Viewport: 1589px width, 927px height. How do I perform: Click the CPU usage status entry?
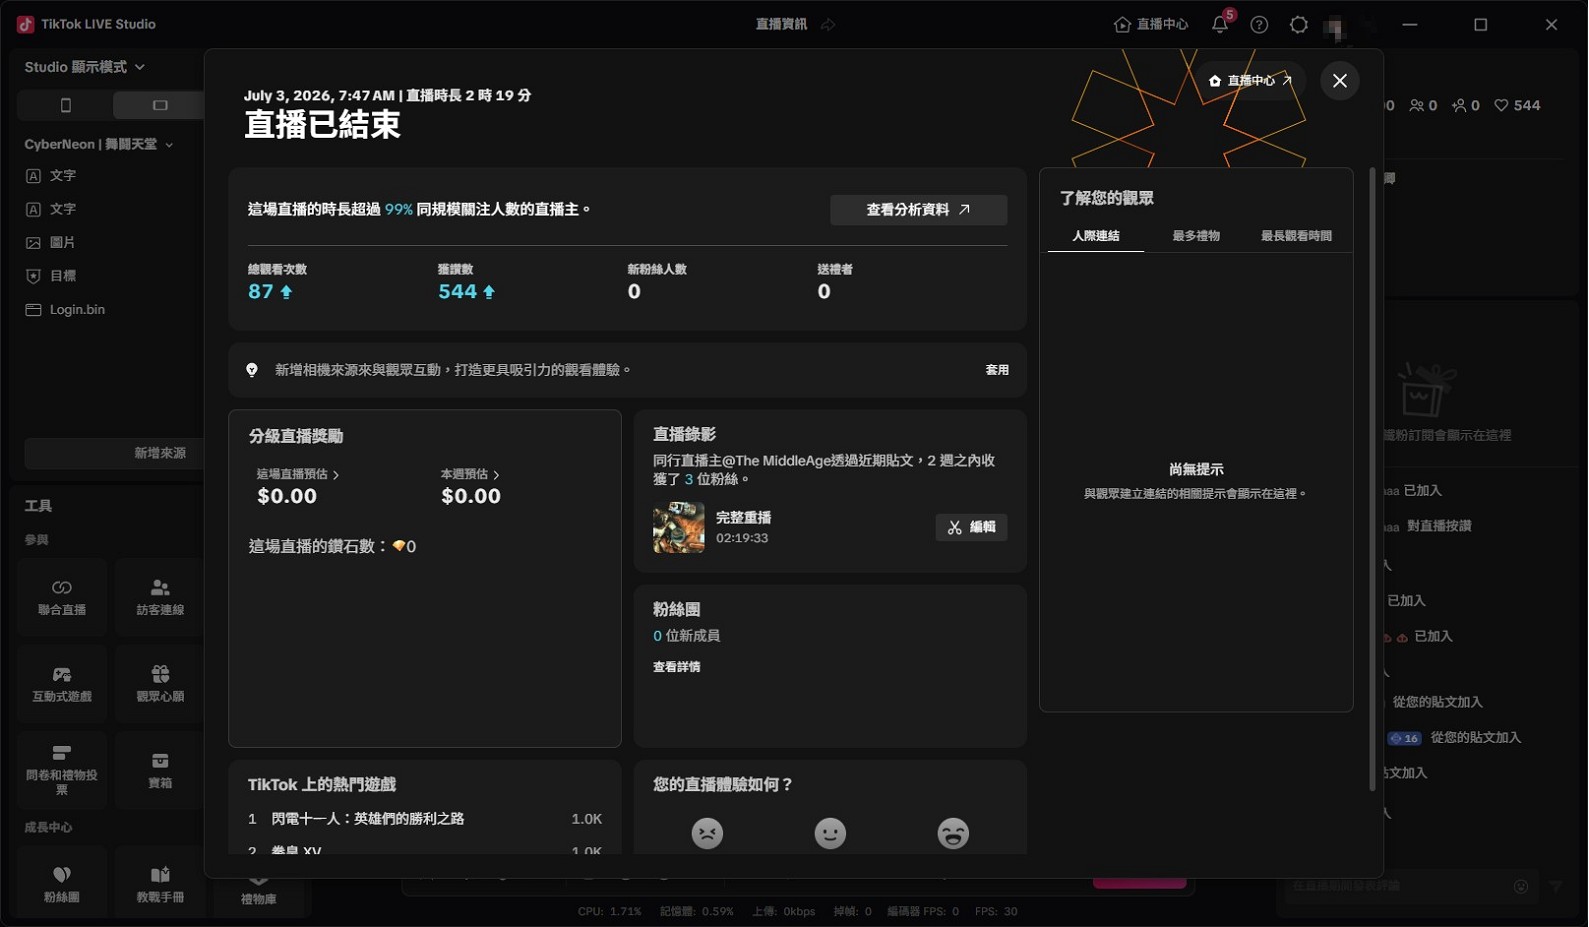(609, 912)
